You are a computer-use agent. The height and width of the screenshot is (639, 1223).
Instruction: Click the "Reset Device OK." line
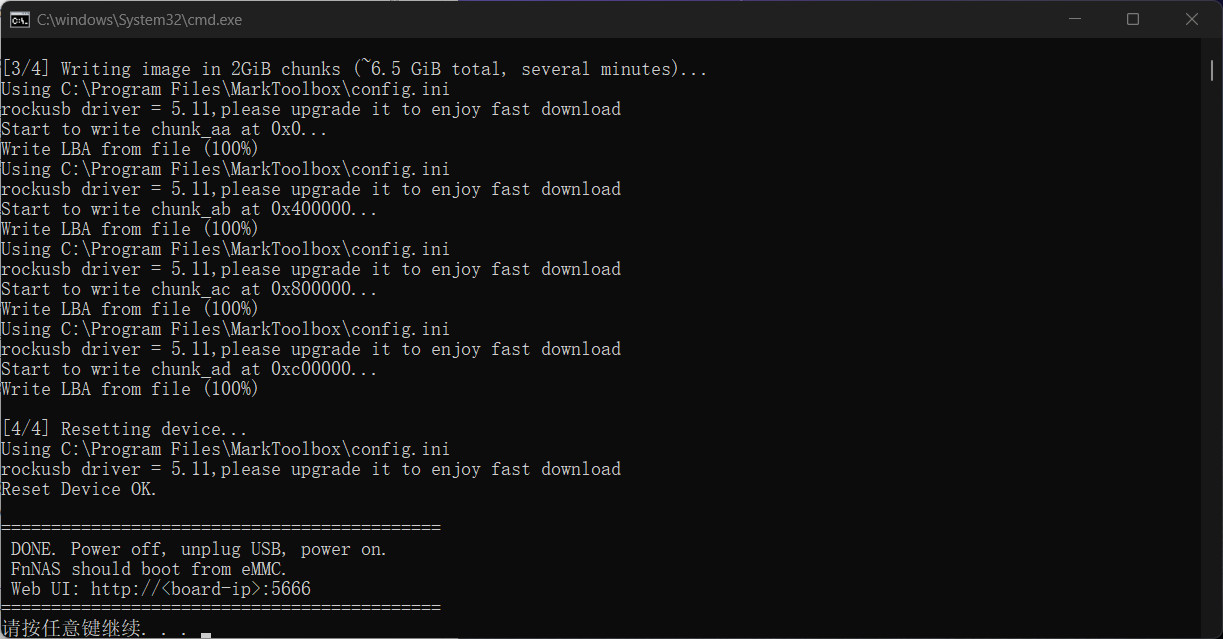point(79,489)
